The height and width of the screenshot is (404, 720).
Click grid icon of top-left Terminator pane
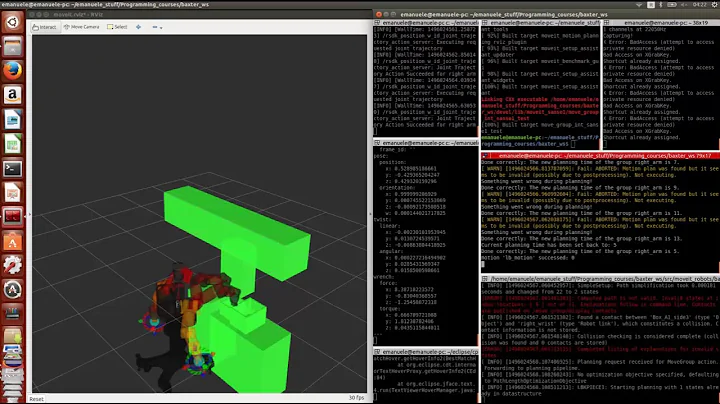(377, 22)
